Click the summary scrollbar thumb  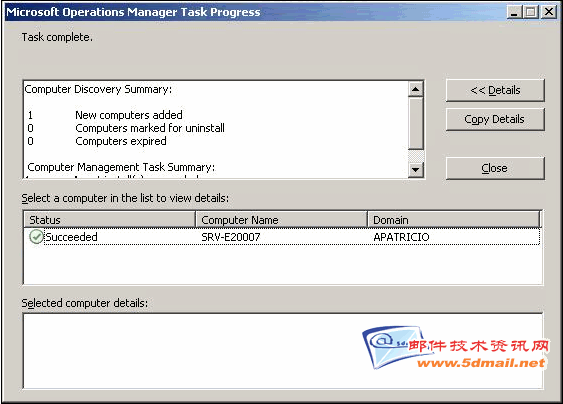(x=416, y=123)
